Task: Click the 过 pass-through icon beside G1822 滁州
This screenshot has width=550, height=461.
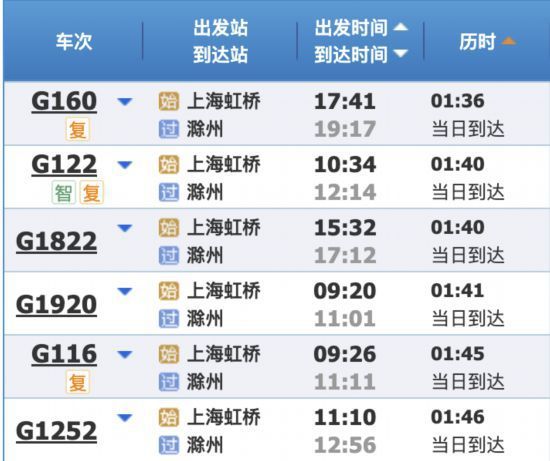Action: 169,255
